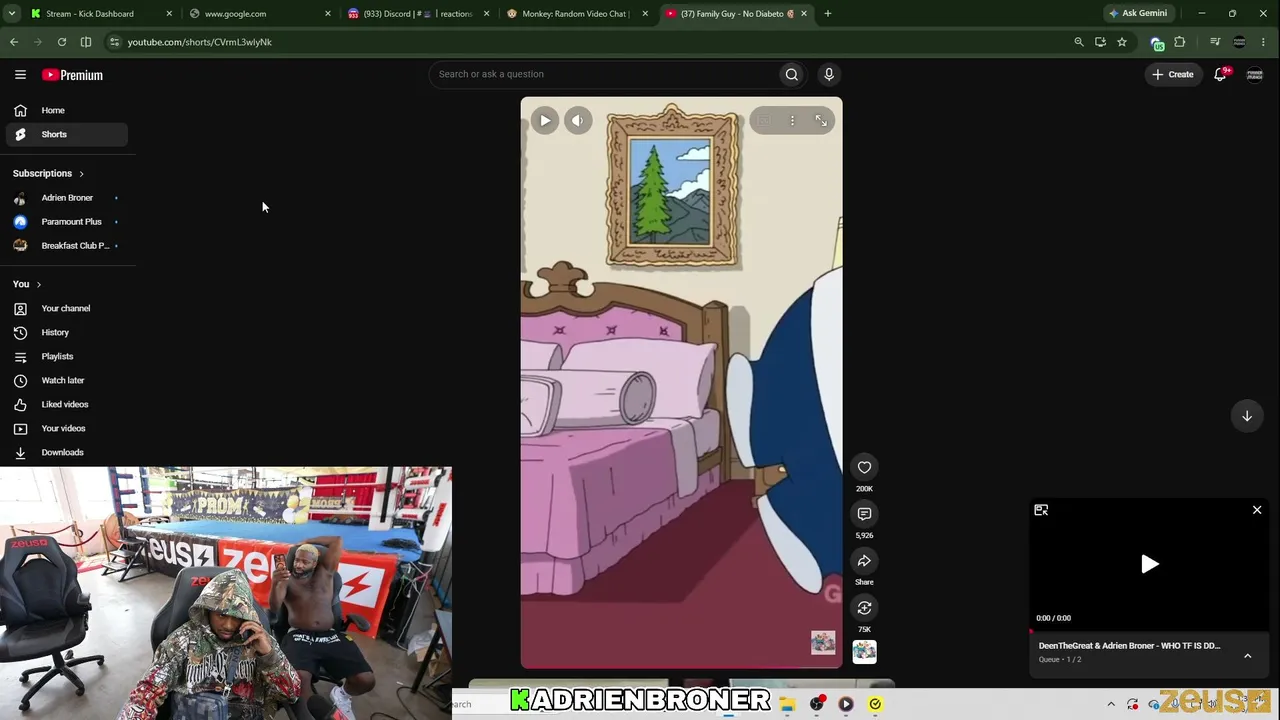This screenshot has width=1280, height=720.
Task: Like the Short with the heart
Action: (x=864, y=467)
